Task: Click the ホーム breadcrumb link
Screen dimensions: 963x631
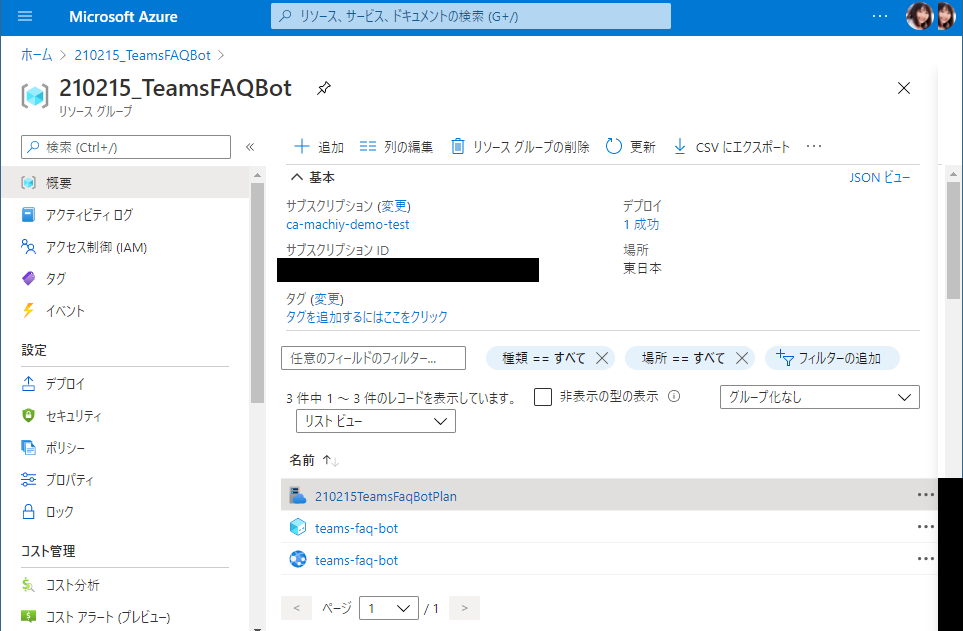Action: click(x=37, y=55)
